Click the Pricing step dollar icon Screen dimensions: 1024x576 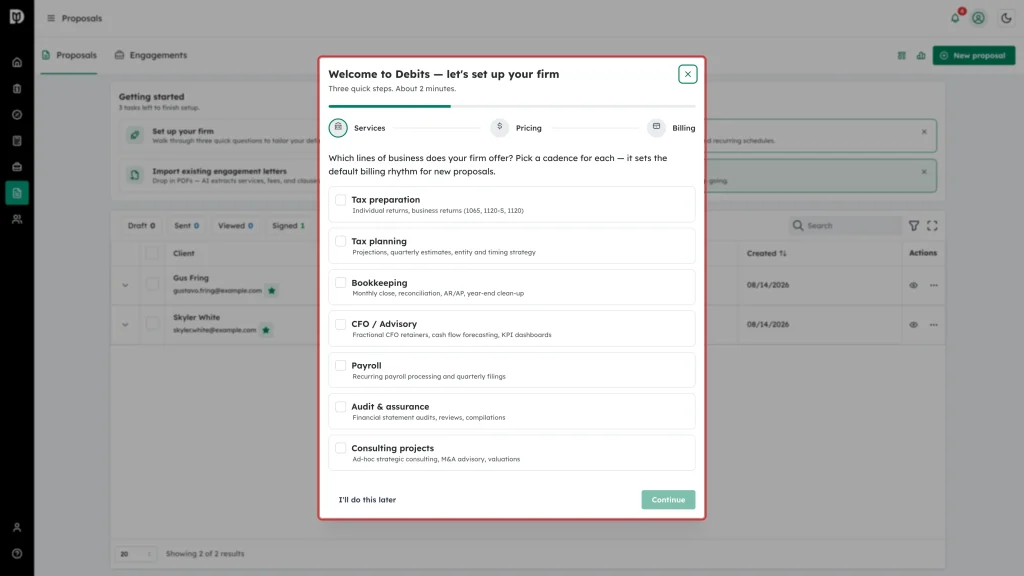point(500,127)
